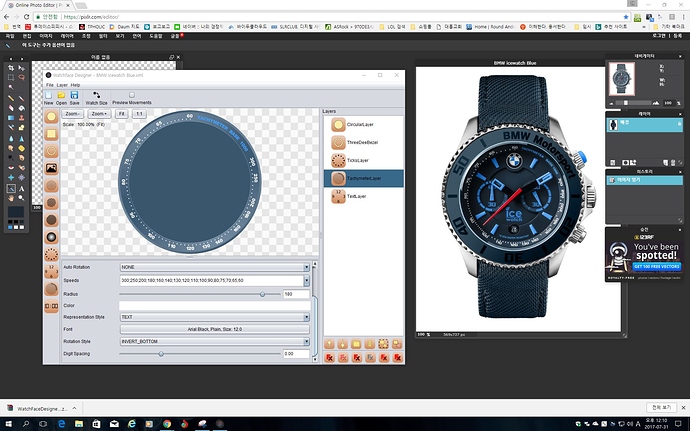Image resolution: width=690 pixels, height=431 pixels.
Task: Adjust the Digit Spacing slider handle
Action: tap(161, 354)
